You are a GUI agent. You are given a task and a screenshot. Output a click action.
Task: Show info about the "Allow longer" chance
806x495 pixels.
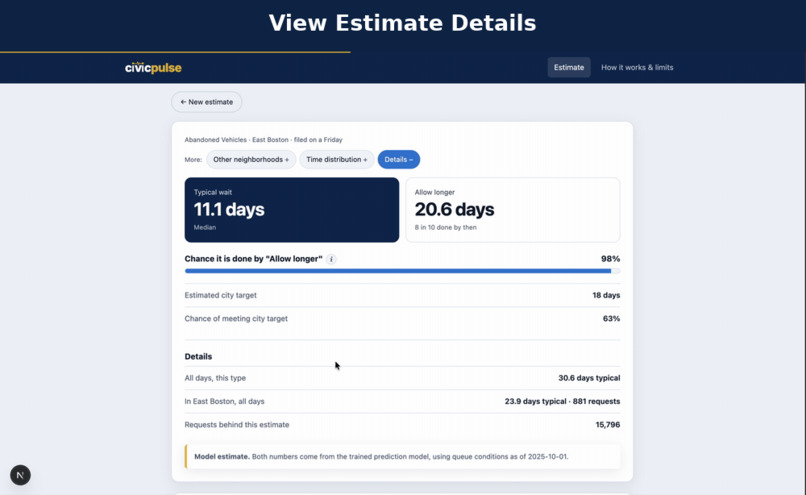point(331,259)
